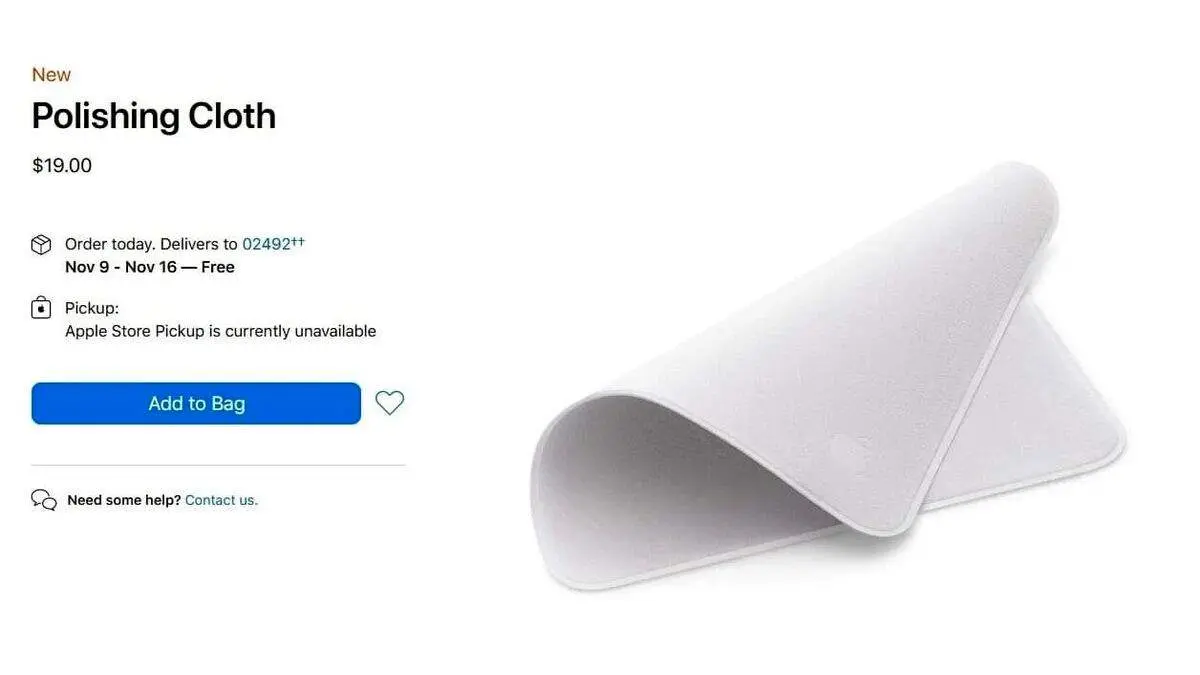Open the polishing cloth product image
This screenshot has width=1200, height=675.
828,377
